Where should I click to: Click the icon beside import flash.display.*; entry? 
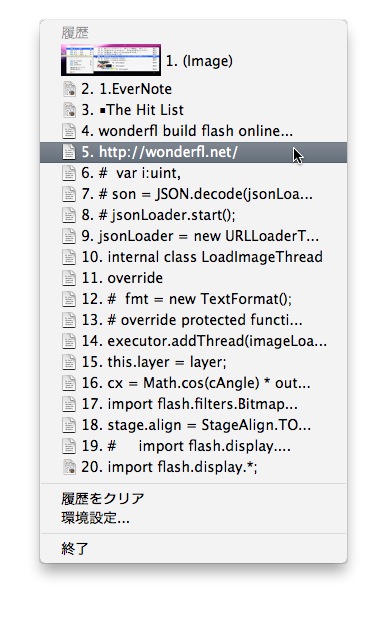pyautogui.click(x=69, y=467)
